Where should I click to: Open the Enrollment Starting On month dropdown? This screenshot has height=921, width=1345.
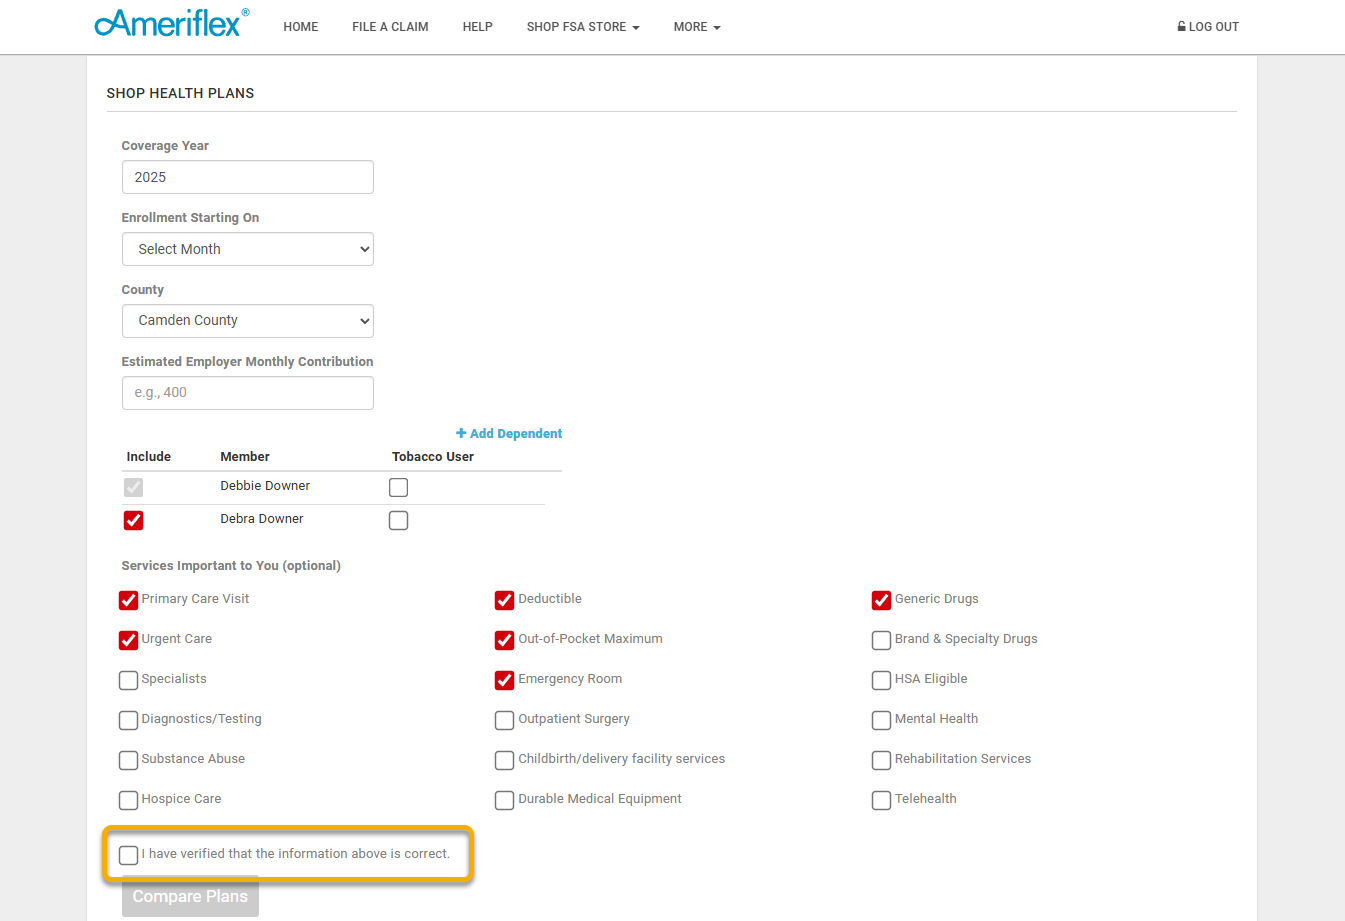247,249
